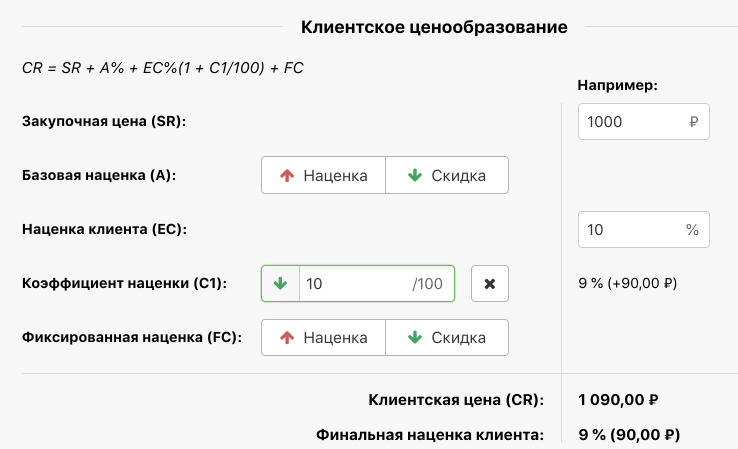Click the red up arrow in base markup

point(287,176)
